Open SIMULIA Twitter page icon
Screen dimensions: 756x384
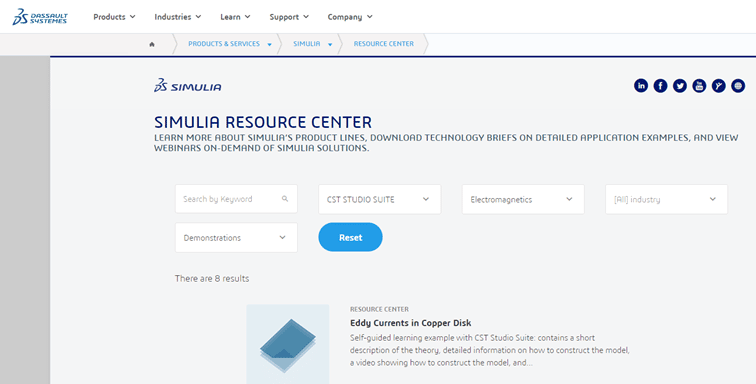click(680, 86)
